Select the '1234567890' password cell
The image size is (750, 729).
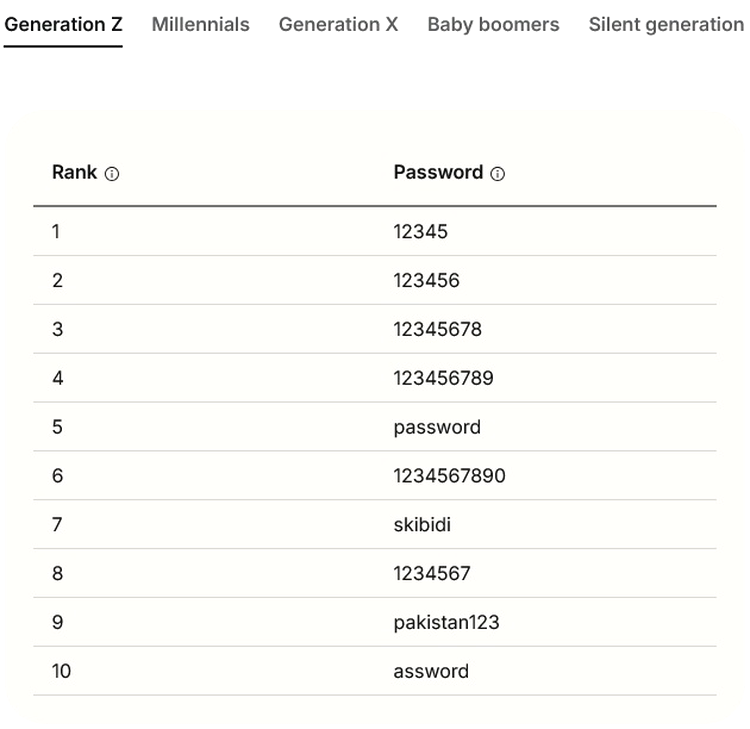[449, 476]
